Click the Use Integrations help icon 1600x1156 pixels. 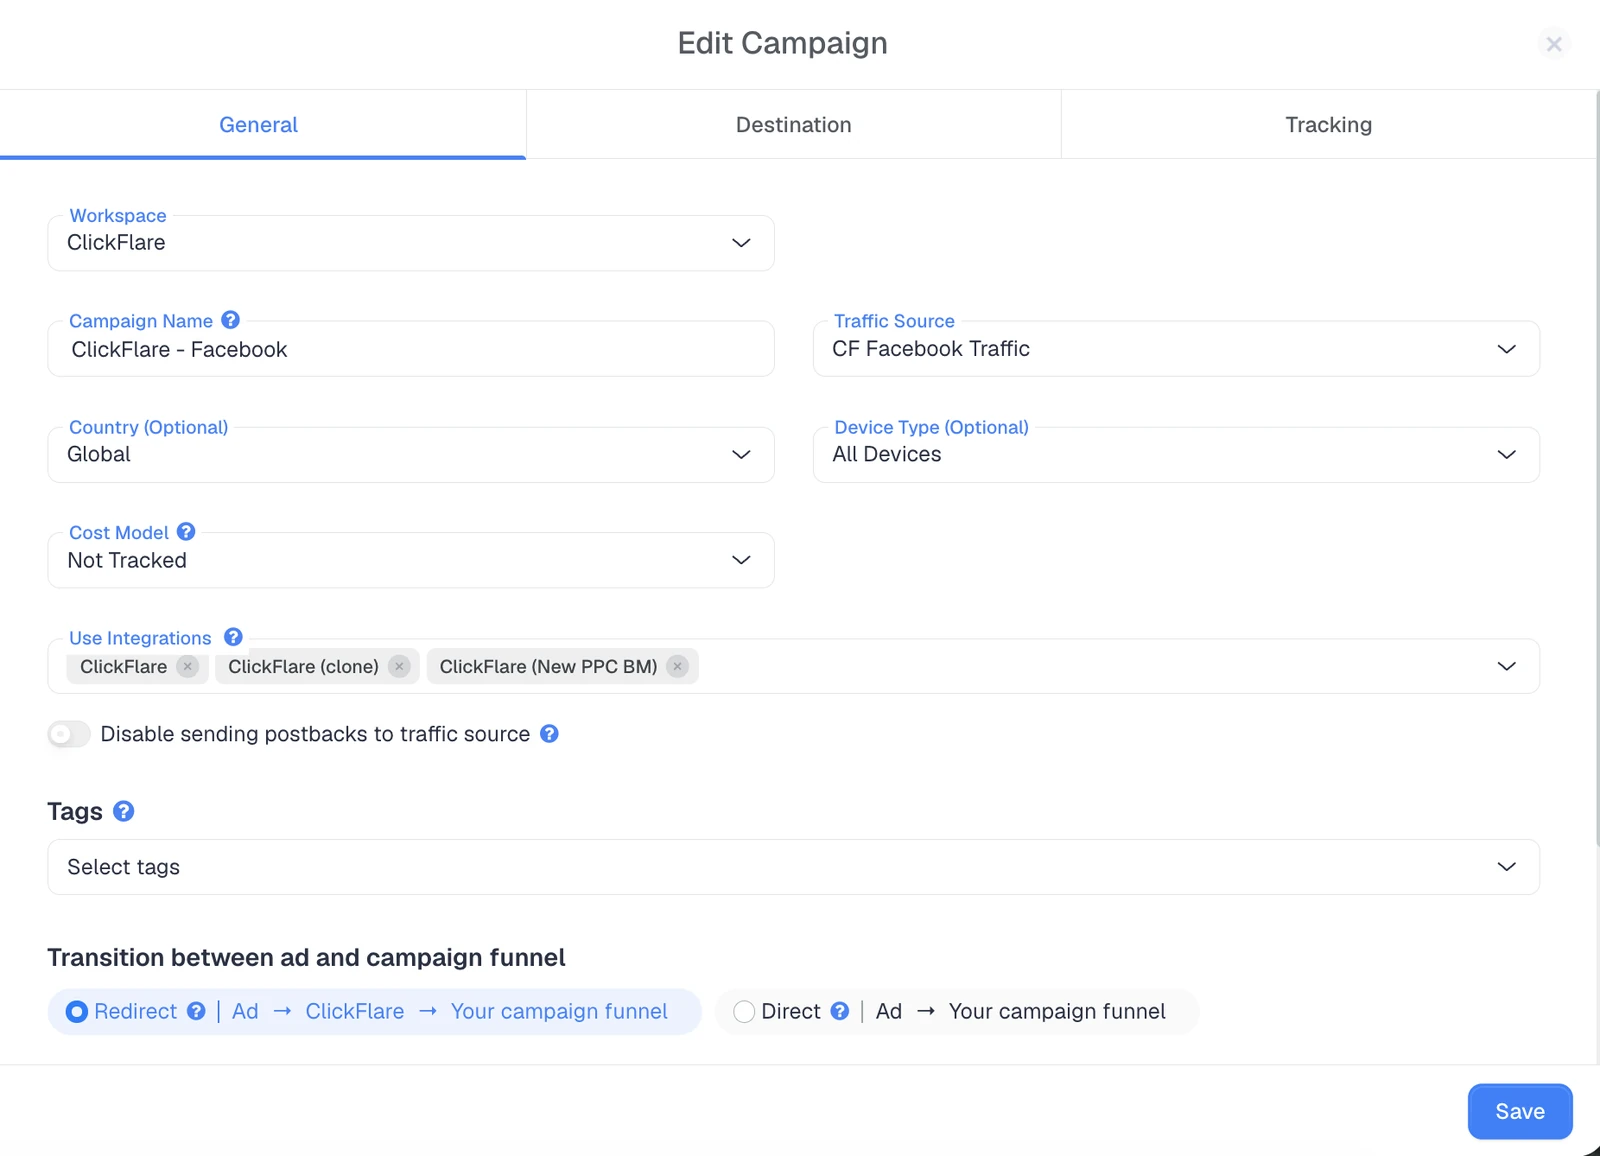tap(233, 637)
